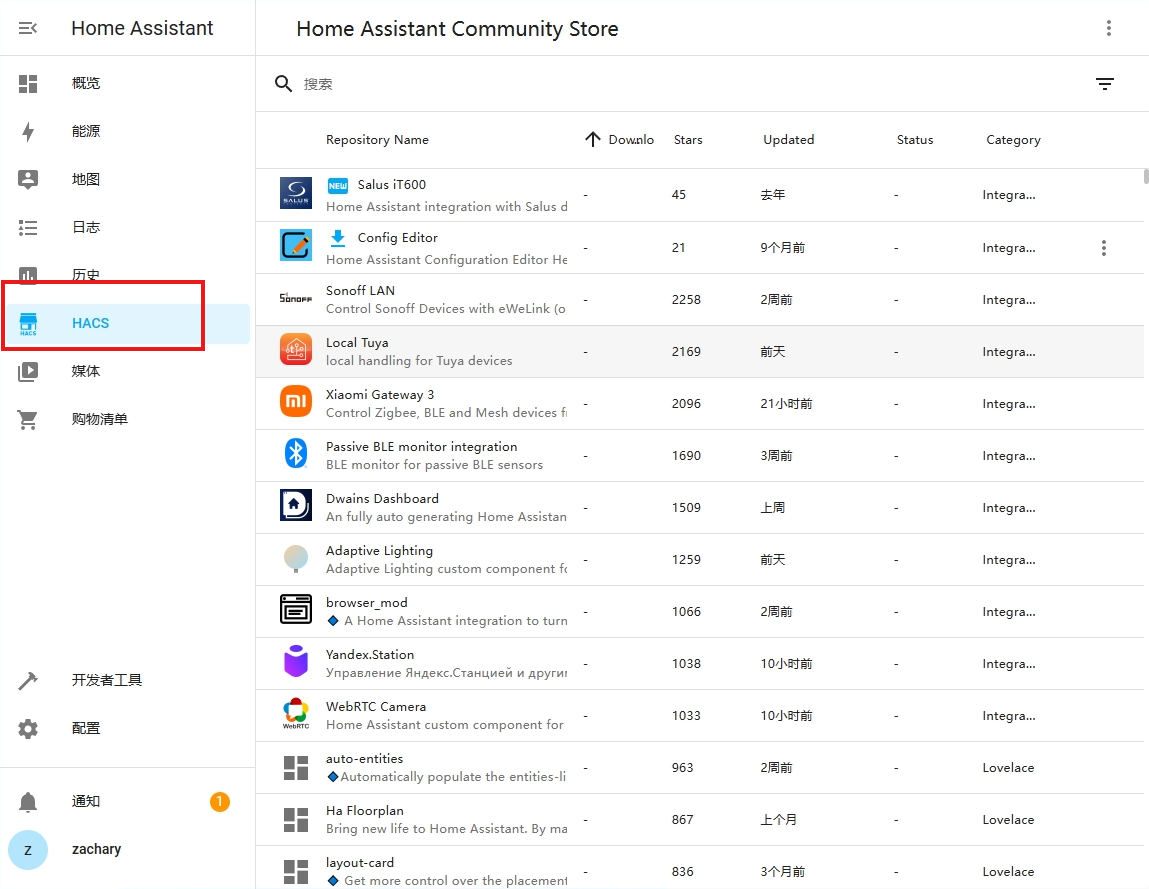Click the table's vertical scrollbar thumb
The image size is (1149, 889).
(x=1146, y=177)
